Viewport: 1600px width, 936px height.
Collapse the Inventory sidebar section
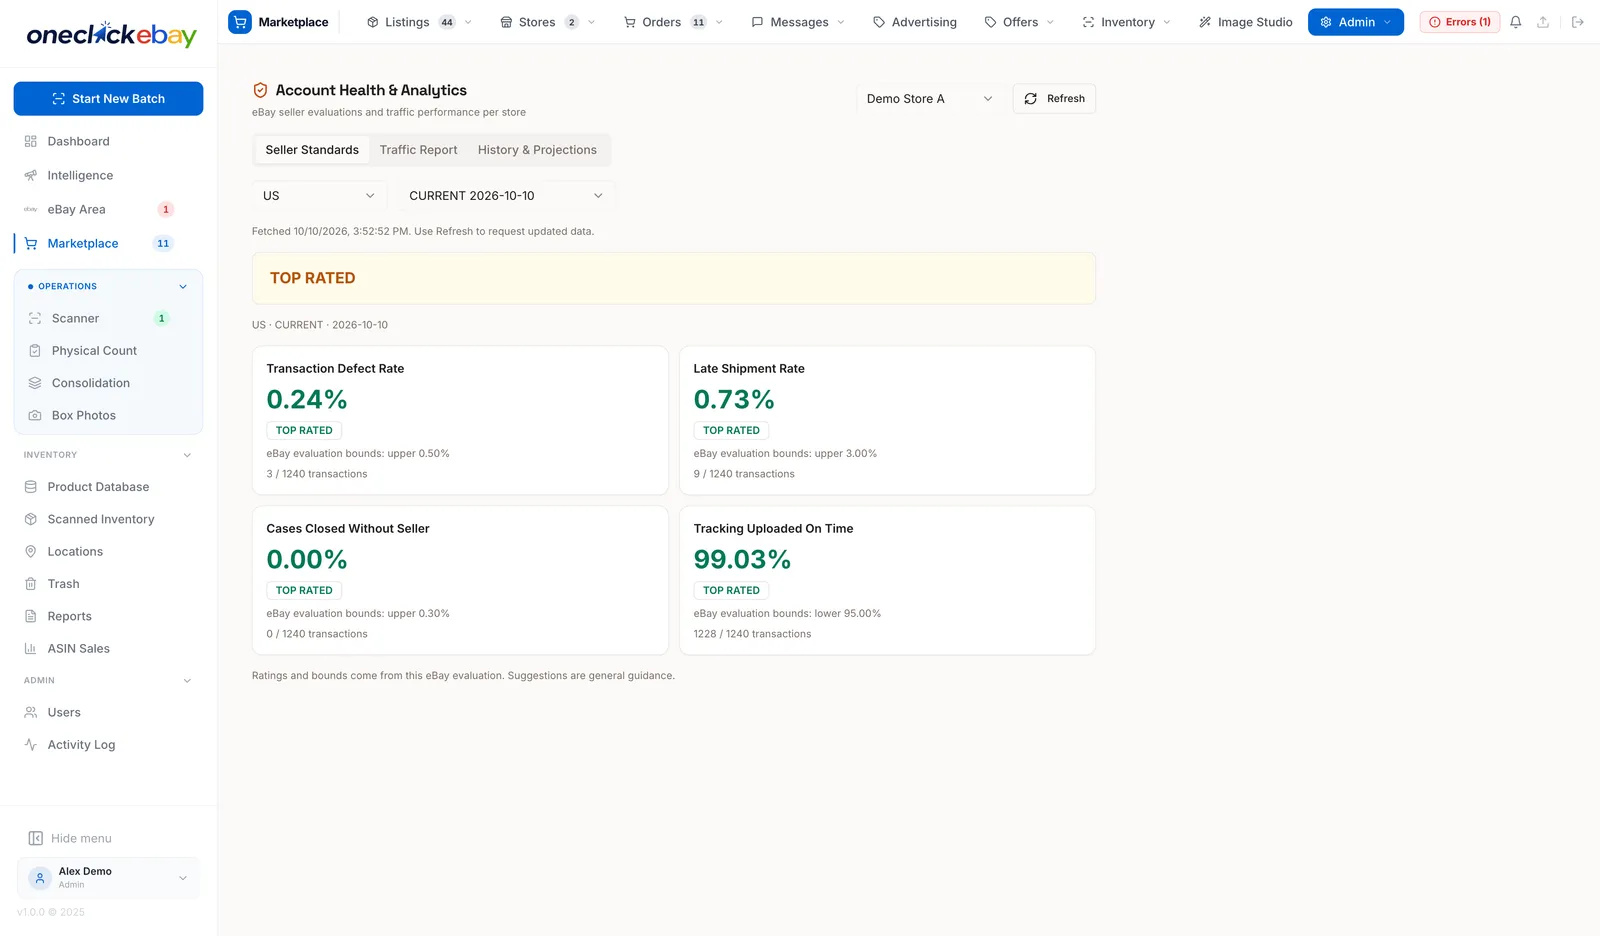click(108, 455)
